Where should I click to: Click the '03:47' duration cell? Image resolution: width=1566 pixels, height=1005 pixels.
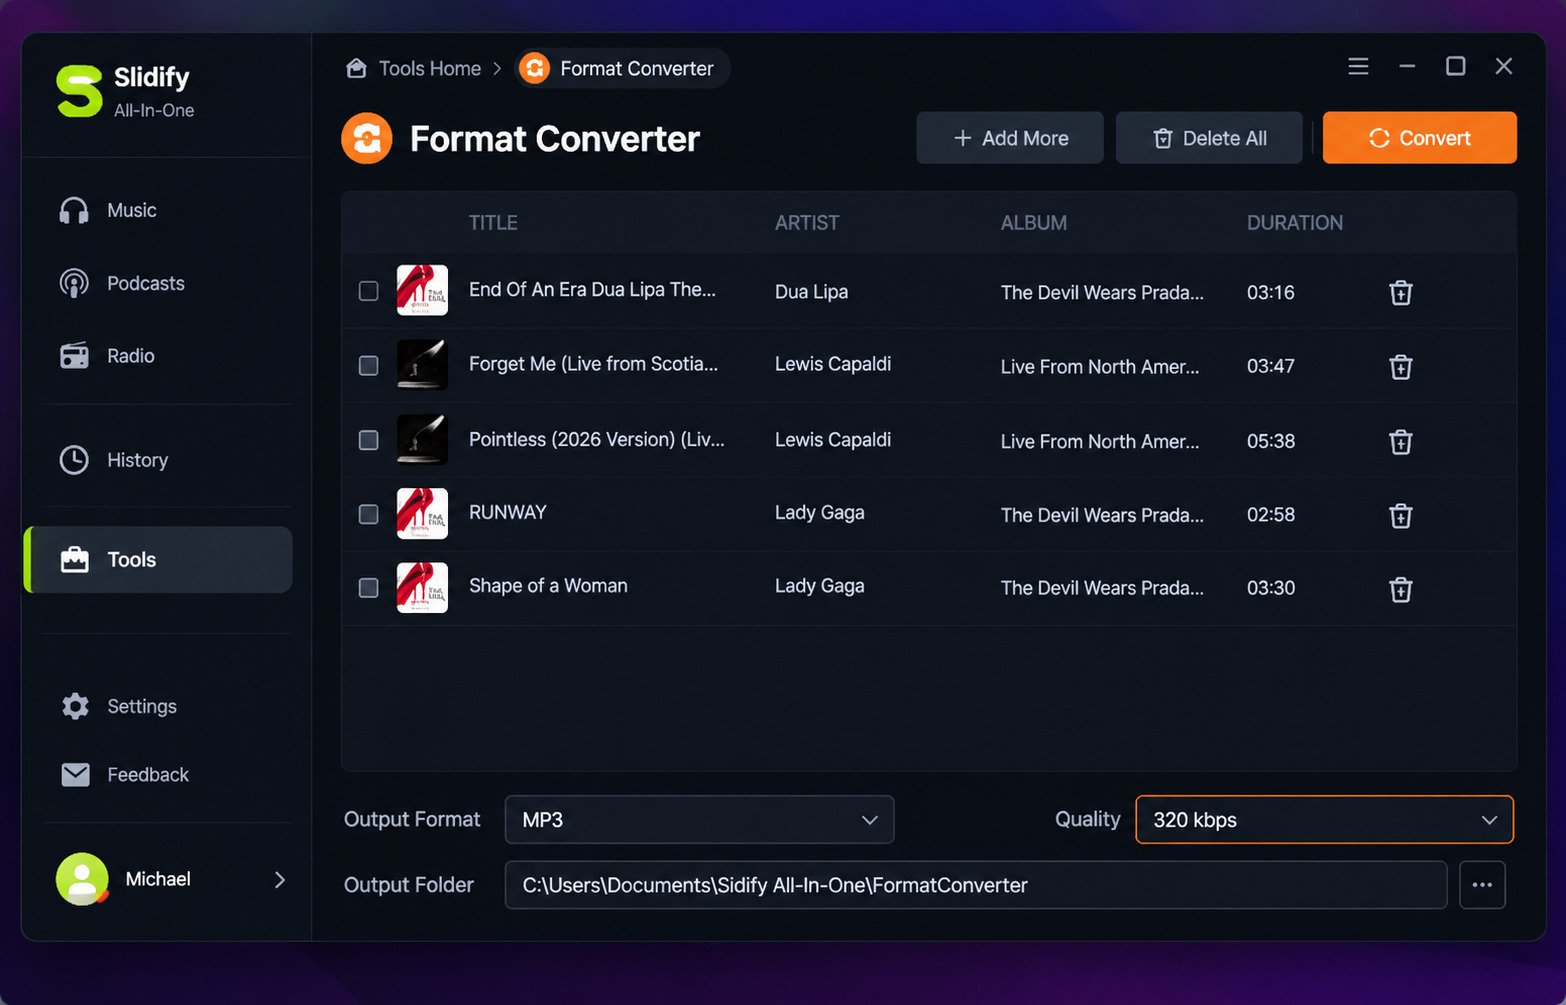1271,367
